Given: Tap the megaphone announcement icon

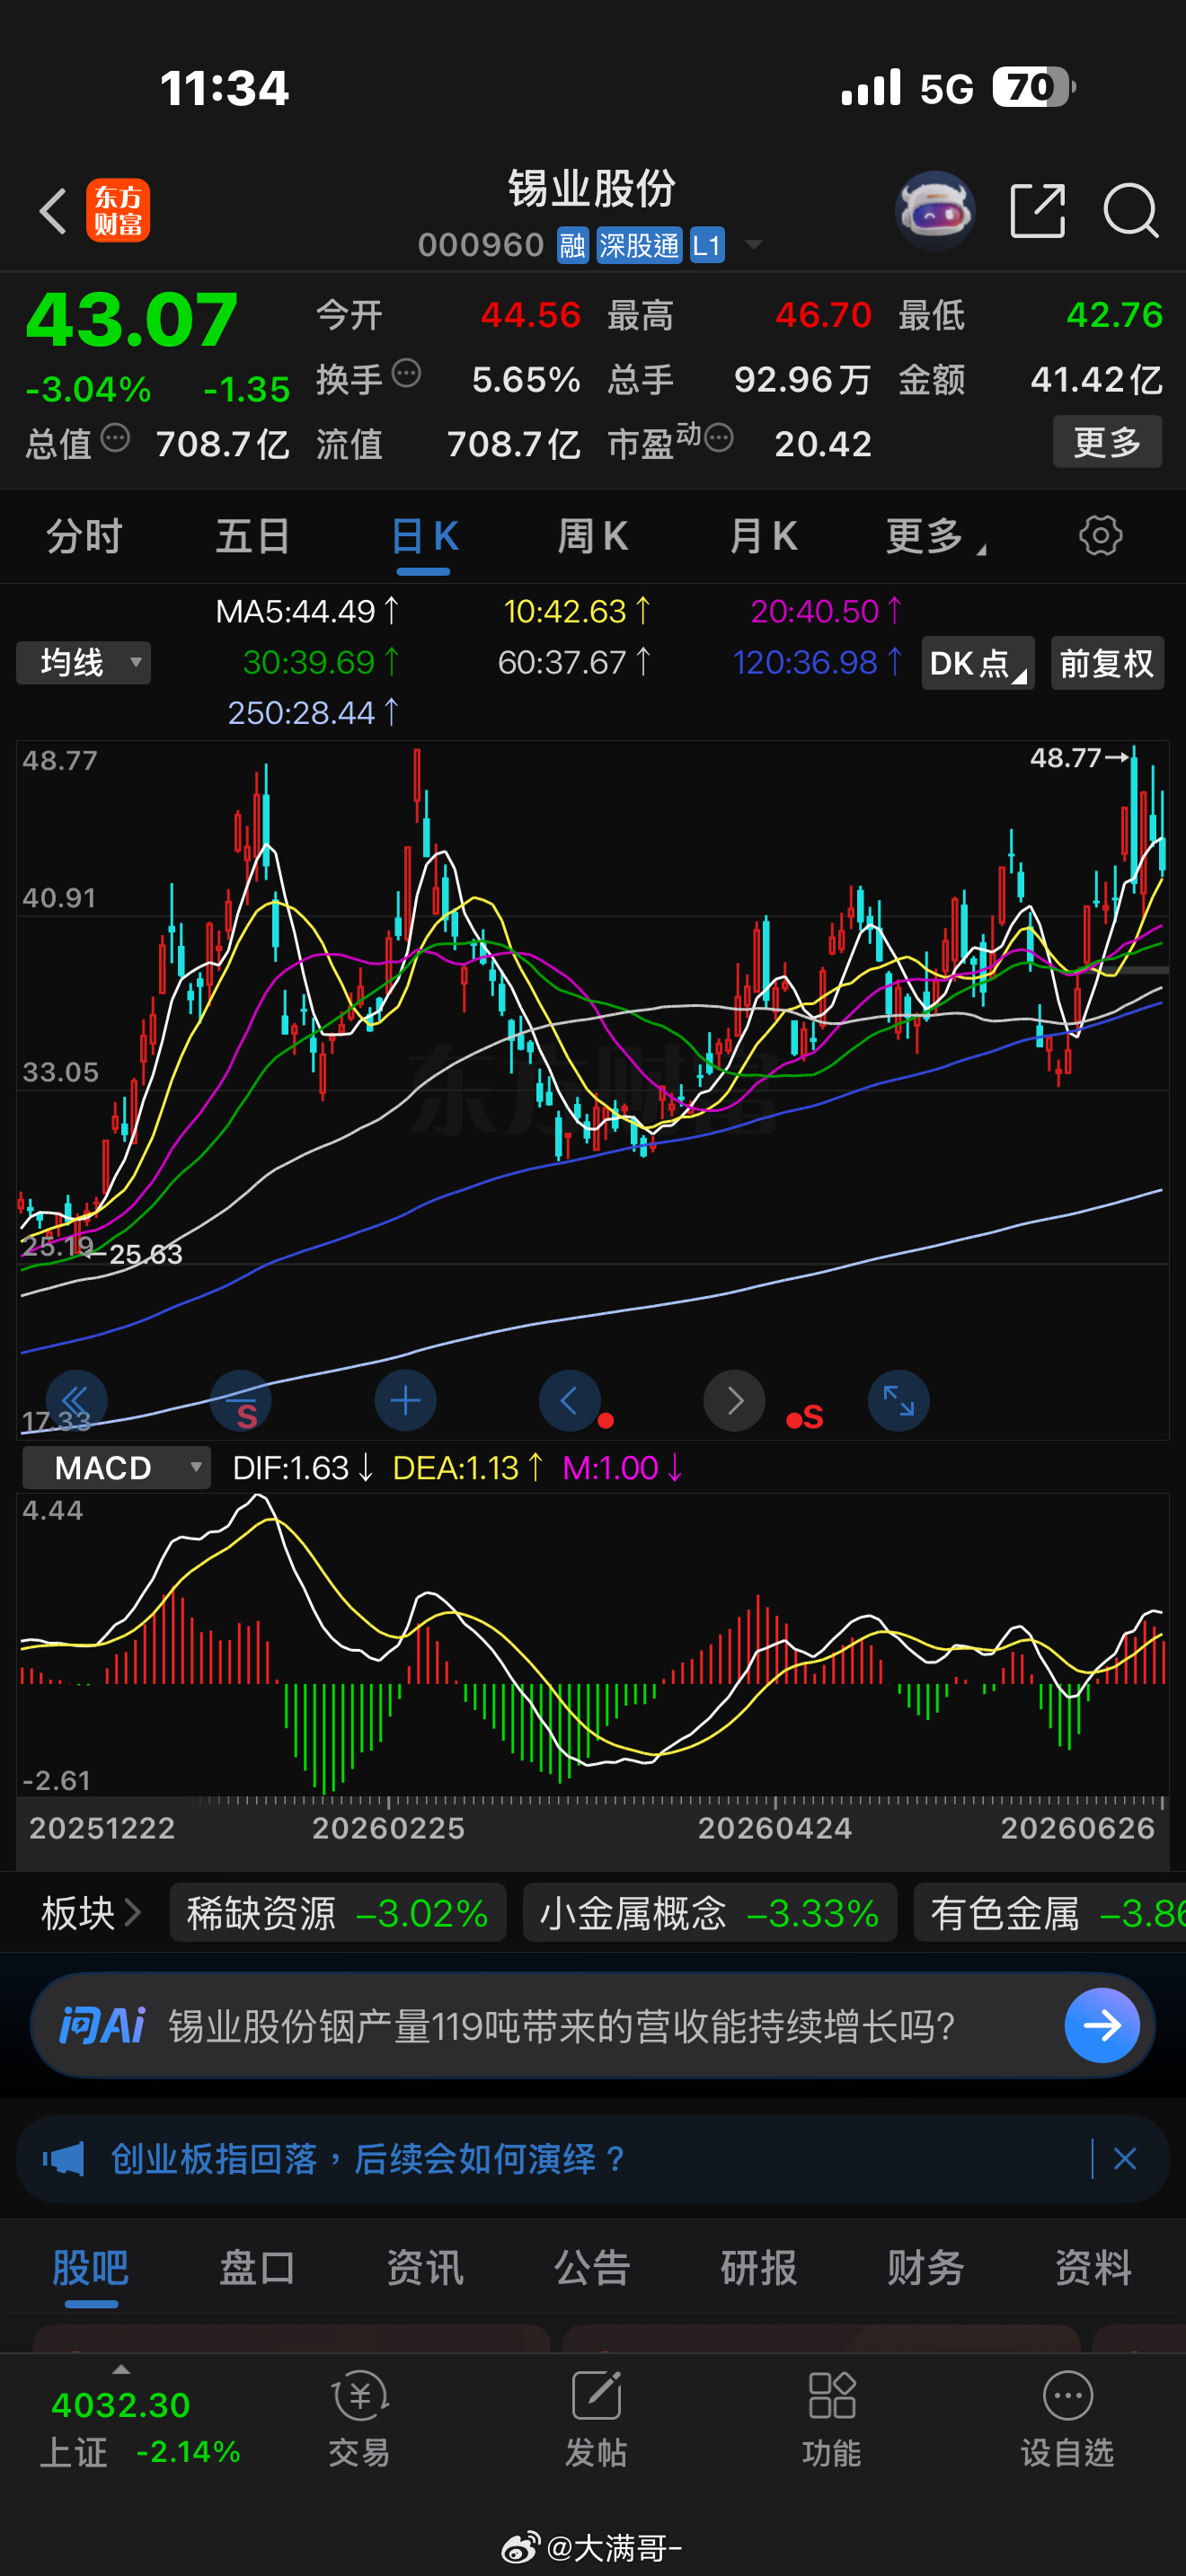Looking at the screenshot, I should point(64,2158).
